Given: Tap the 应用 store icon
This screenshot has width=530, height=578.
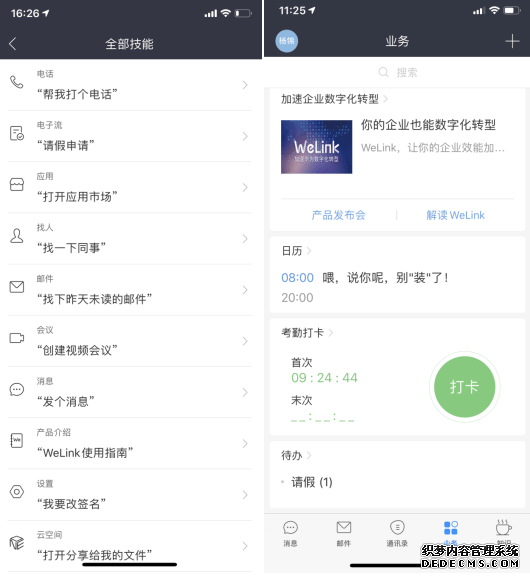Looking at the screenshot, I should click(17, 184).
